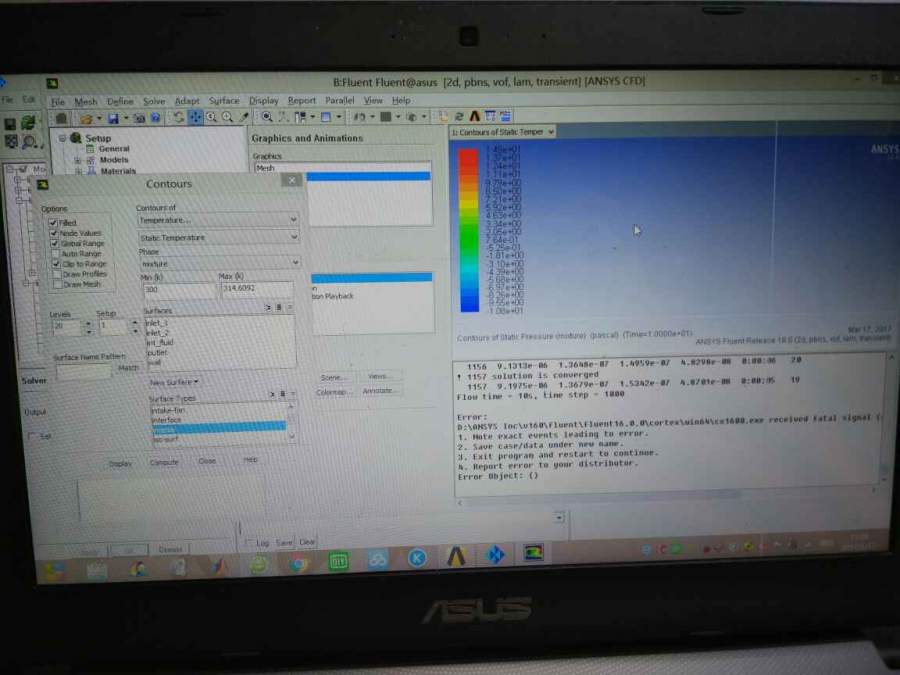
Task: Click the Min (k) input field
Action: [x=179, y=290]
